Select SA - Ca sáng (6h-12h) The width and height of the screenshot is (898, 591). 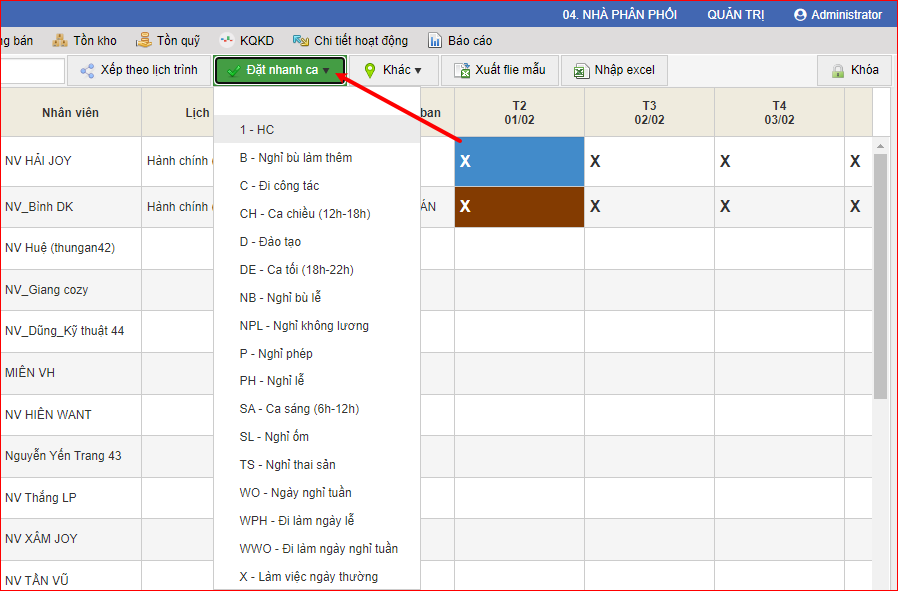tap(317, 408)
